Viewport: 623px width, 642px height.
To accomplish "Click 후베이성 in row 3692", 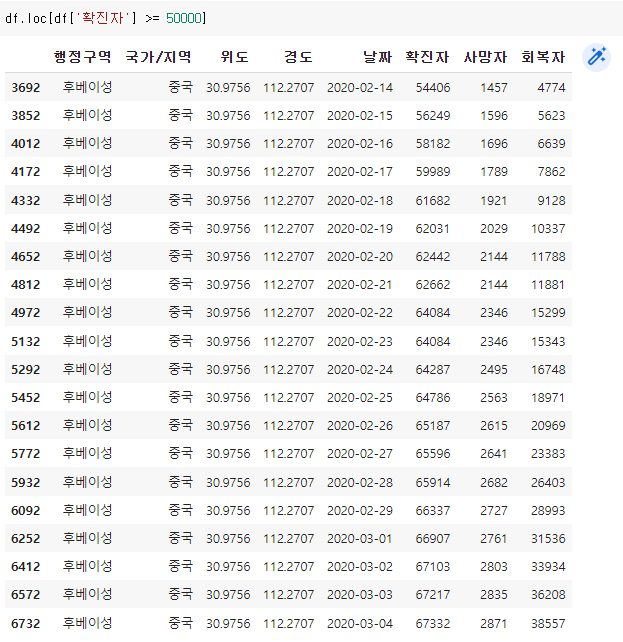I will pos(87,87).
